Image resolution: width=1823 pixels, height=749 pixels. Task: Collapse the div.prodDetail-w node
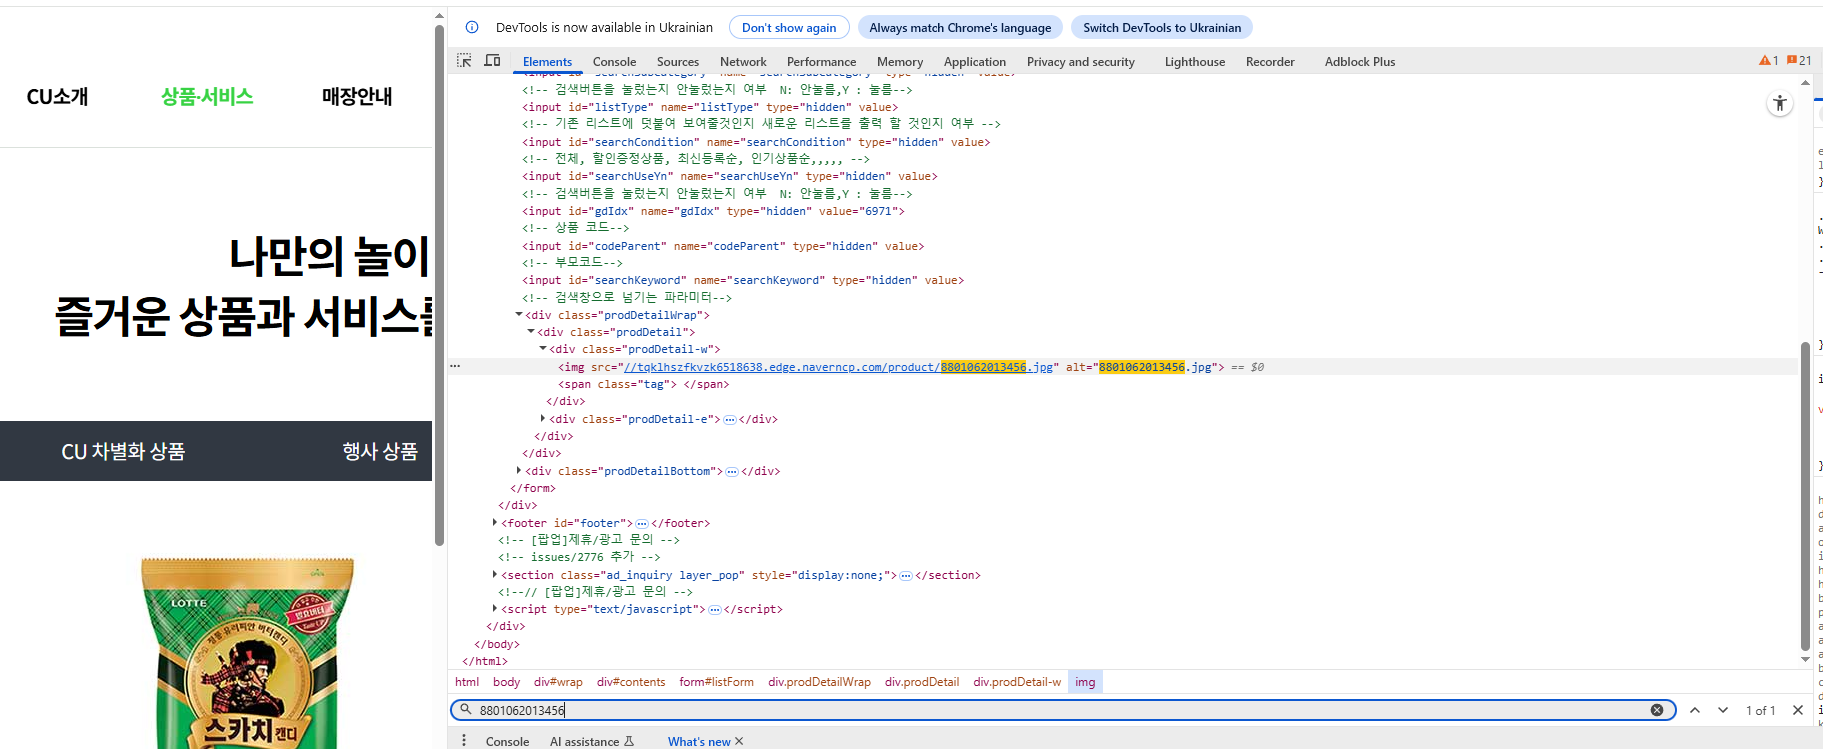pos(543,349)
